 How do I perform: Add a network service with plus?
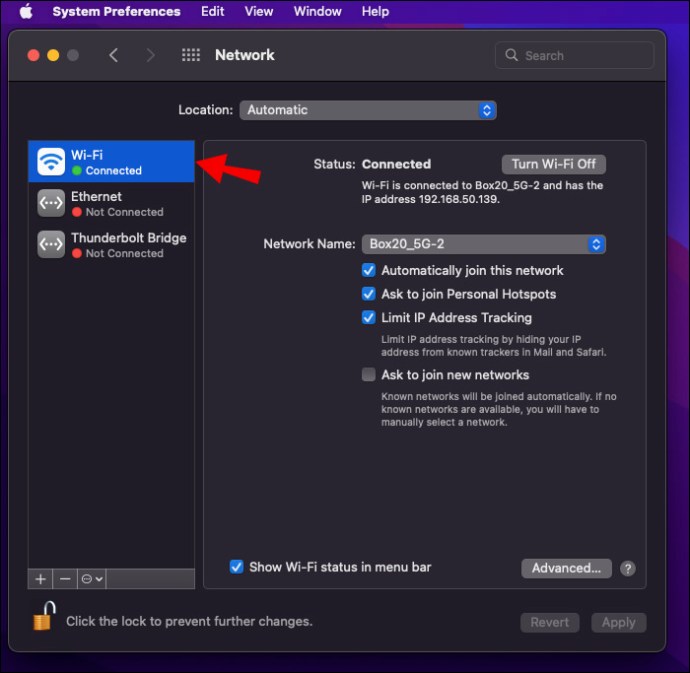coord(40,579)
